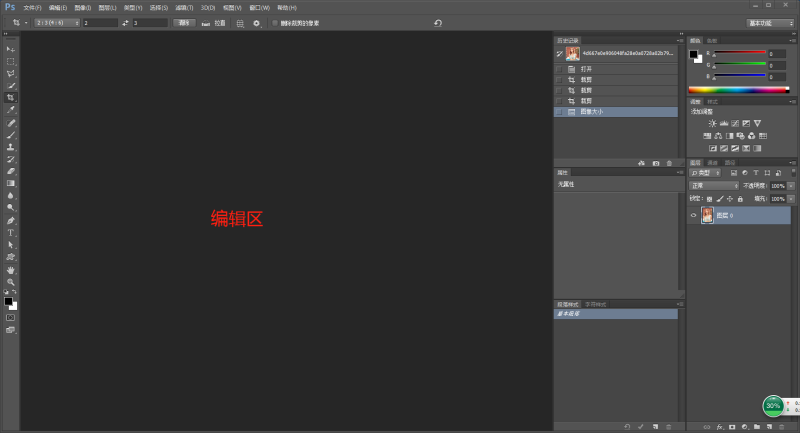Click the Brightness/Contrast sun adjustment icon
The width and height of the screenshot is (800, 433).
coord(712,123)
